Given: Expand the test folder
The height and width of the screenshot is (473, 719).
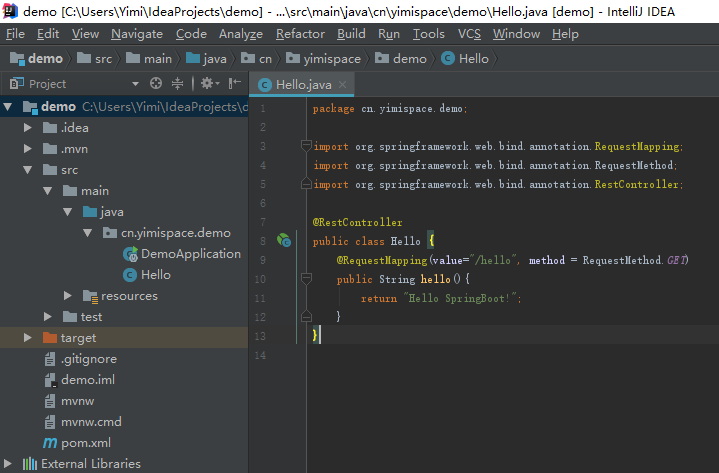Looking at the screenshot, I should click(48, 317).
